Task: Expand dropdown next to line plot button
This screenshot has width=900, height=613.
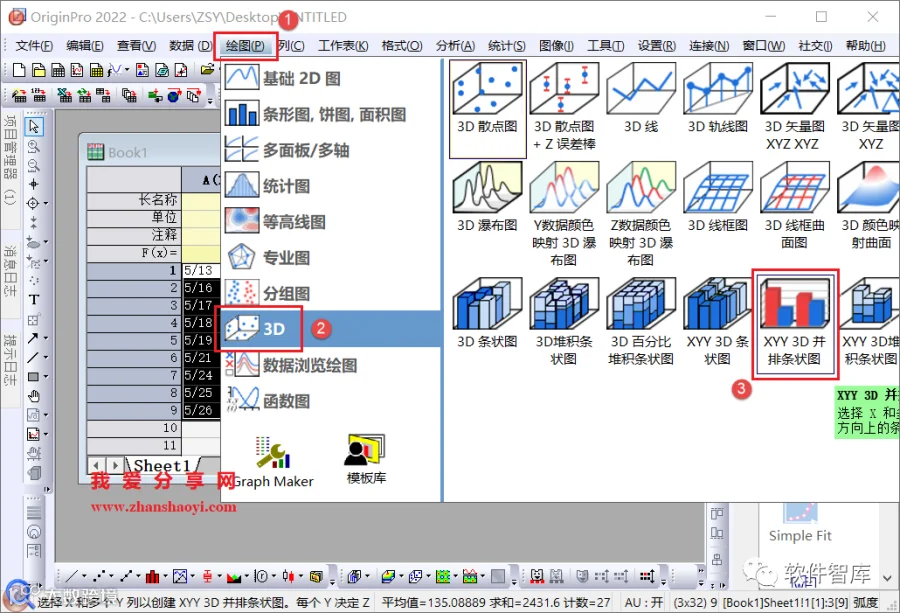Action: pos(84,576)
